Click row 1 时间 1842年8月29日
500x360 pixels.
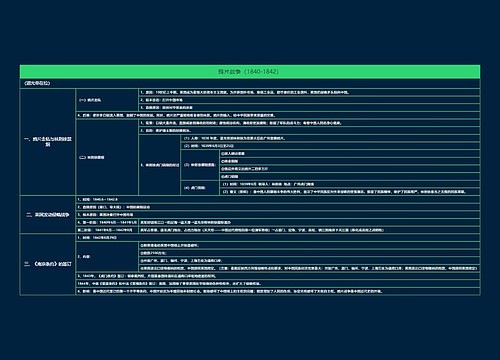tap(278, 238)
